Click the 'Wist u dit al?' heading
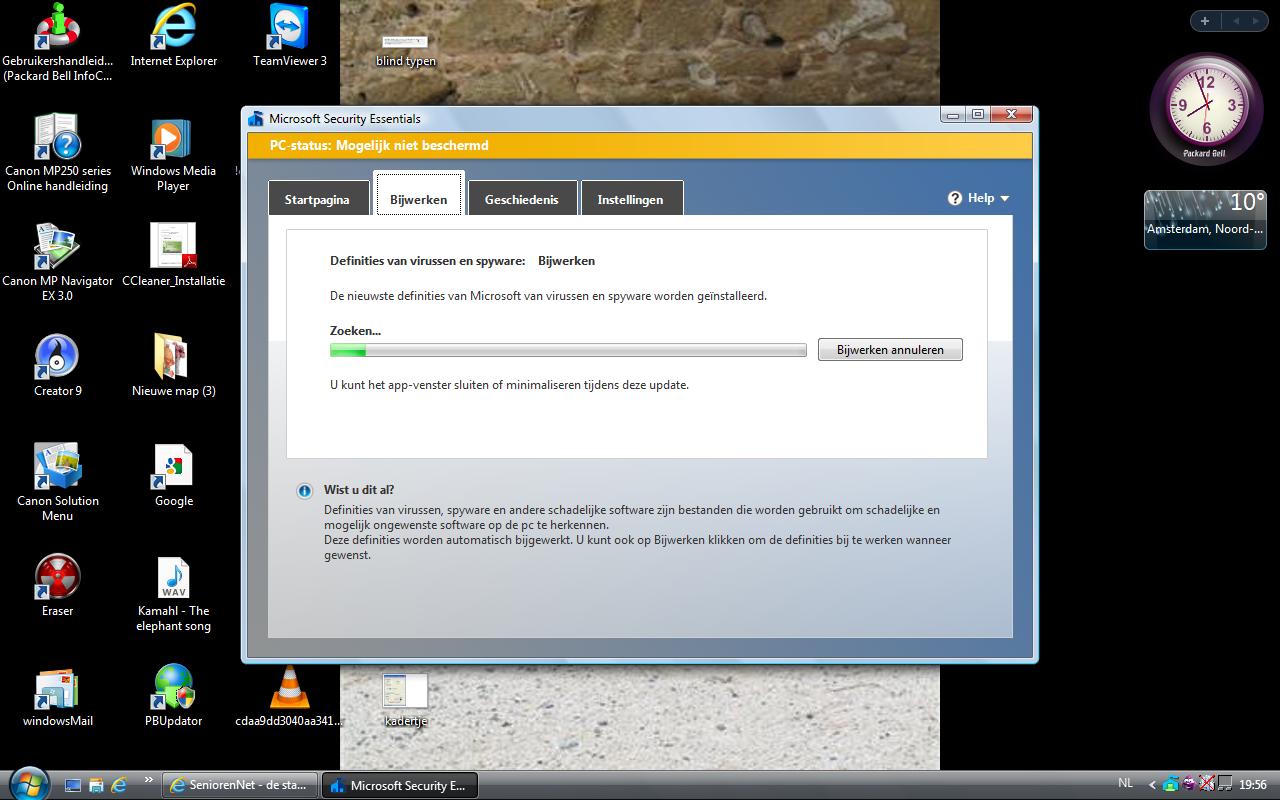 click(359, 490)
